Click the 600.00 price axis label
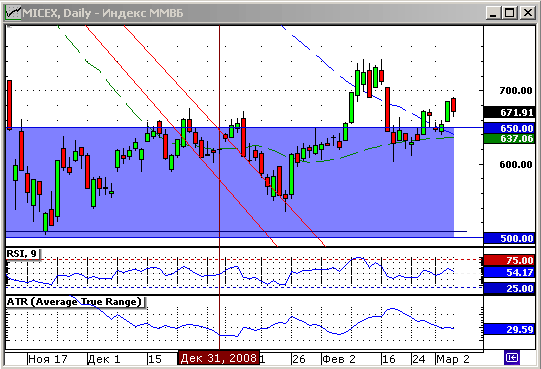This screenshot has width=541, height=369. click(x=516, y=165)
